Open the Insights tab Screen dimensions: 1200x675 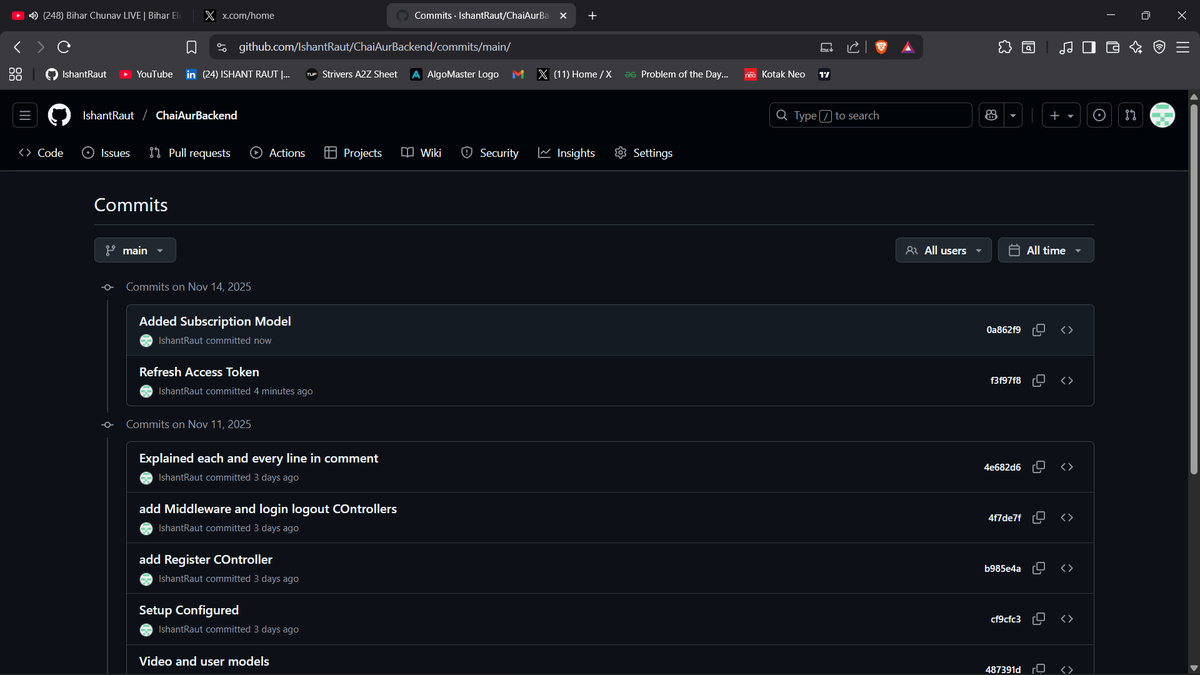(x=566, y=153)
